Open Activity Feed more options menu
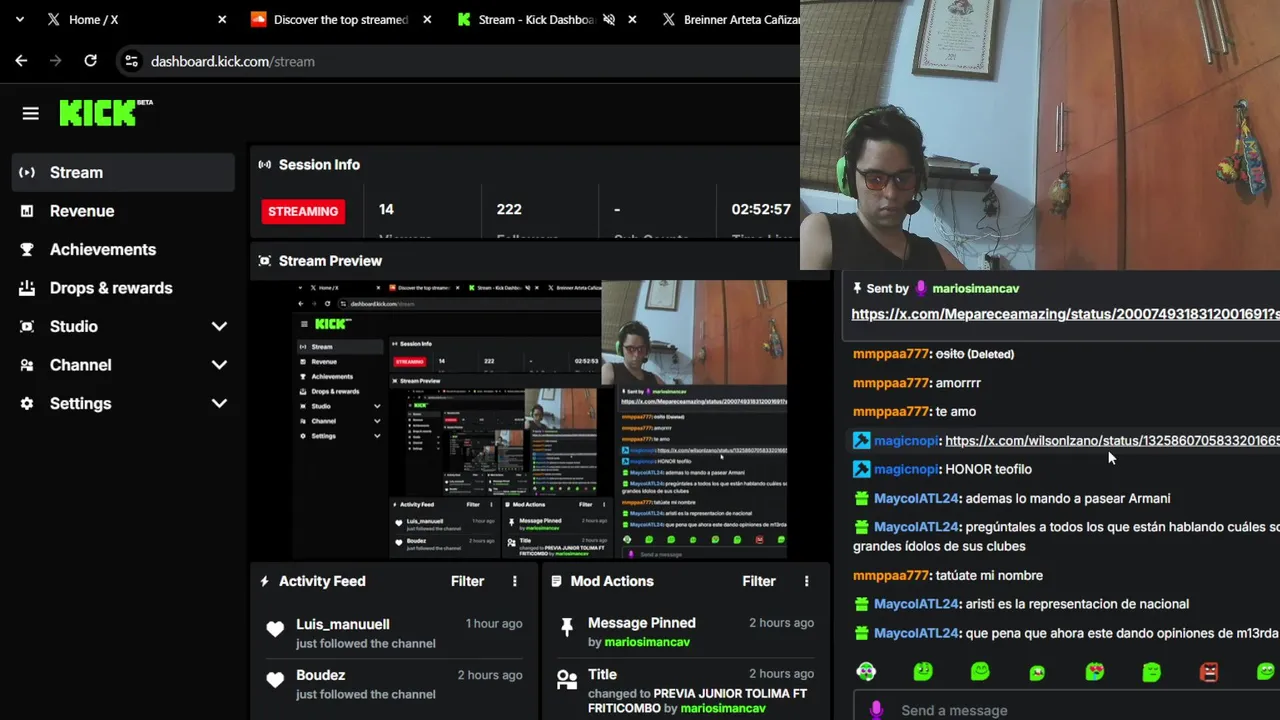 click(x=515, y=581)
